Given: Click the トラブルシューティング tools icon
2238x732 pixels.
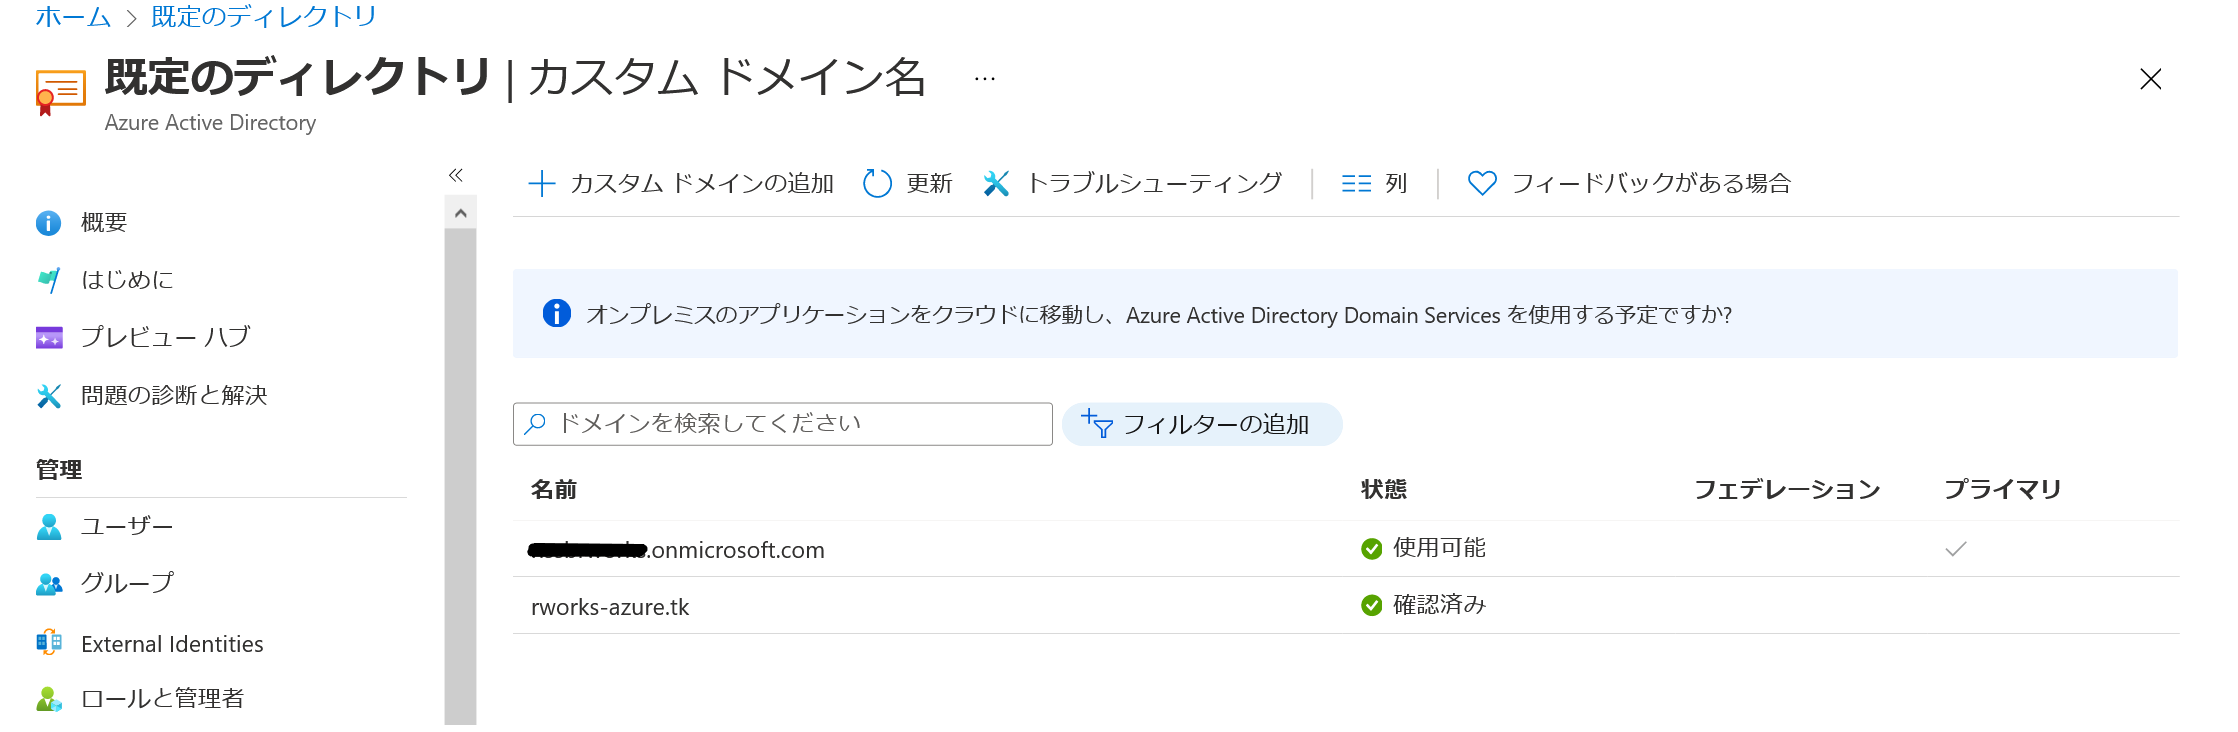Looking at the screenshot, I should point(996,183).
